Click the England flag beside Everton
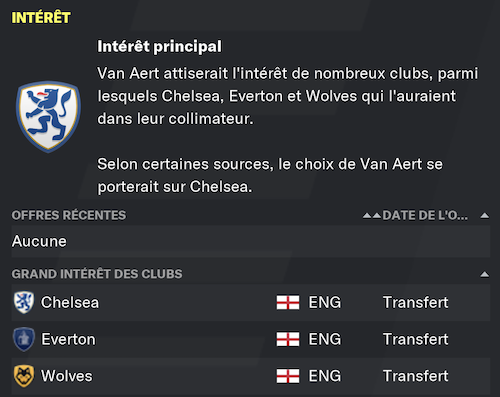 point(288,339)
